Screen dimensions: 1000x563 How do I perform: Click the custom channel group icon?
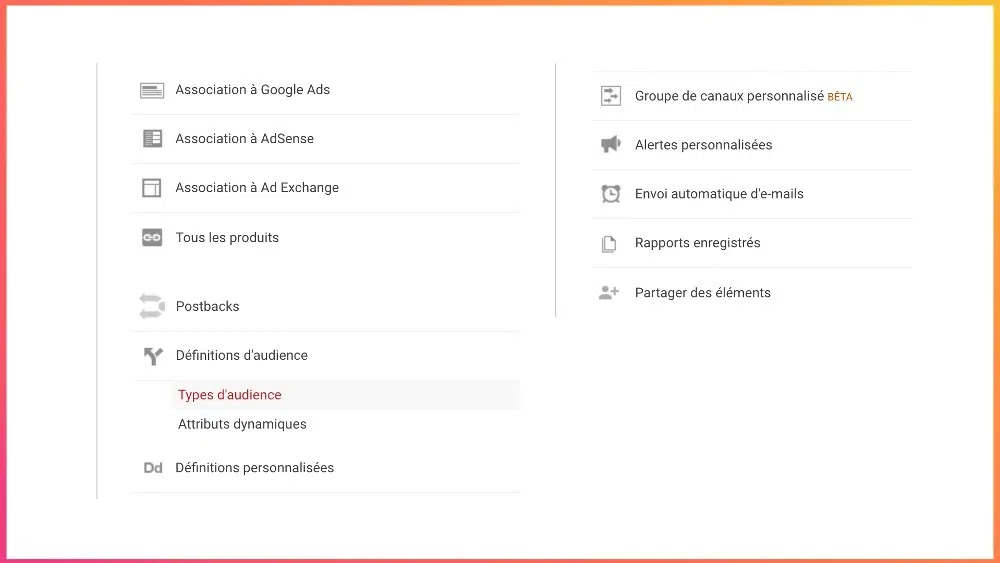(x=611, y=96)
